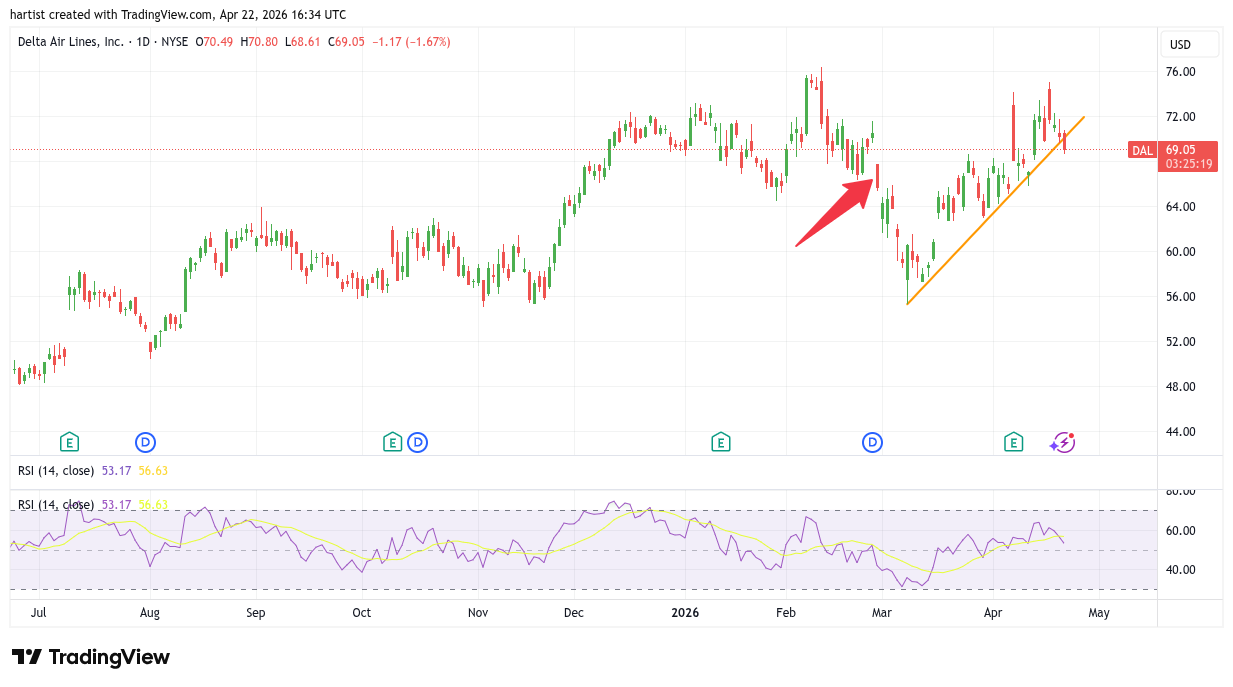Open the USD currency selector
This screenshot has height=687, width=1233.
[x=1189, y=44]
